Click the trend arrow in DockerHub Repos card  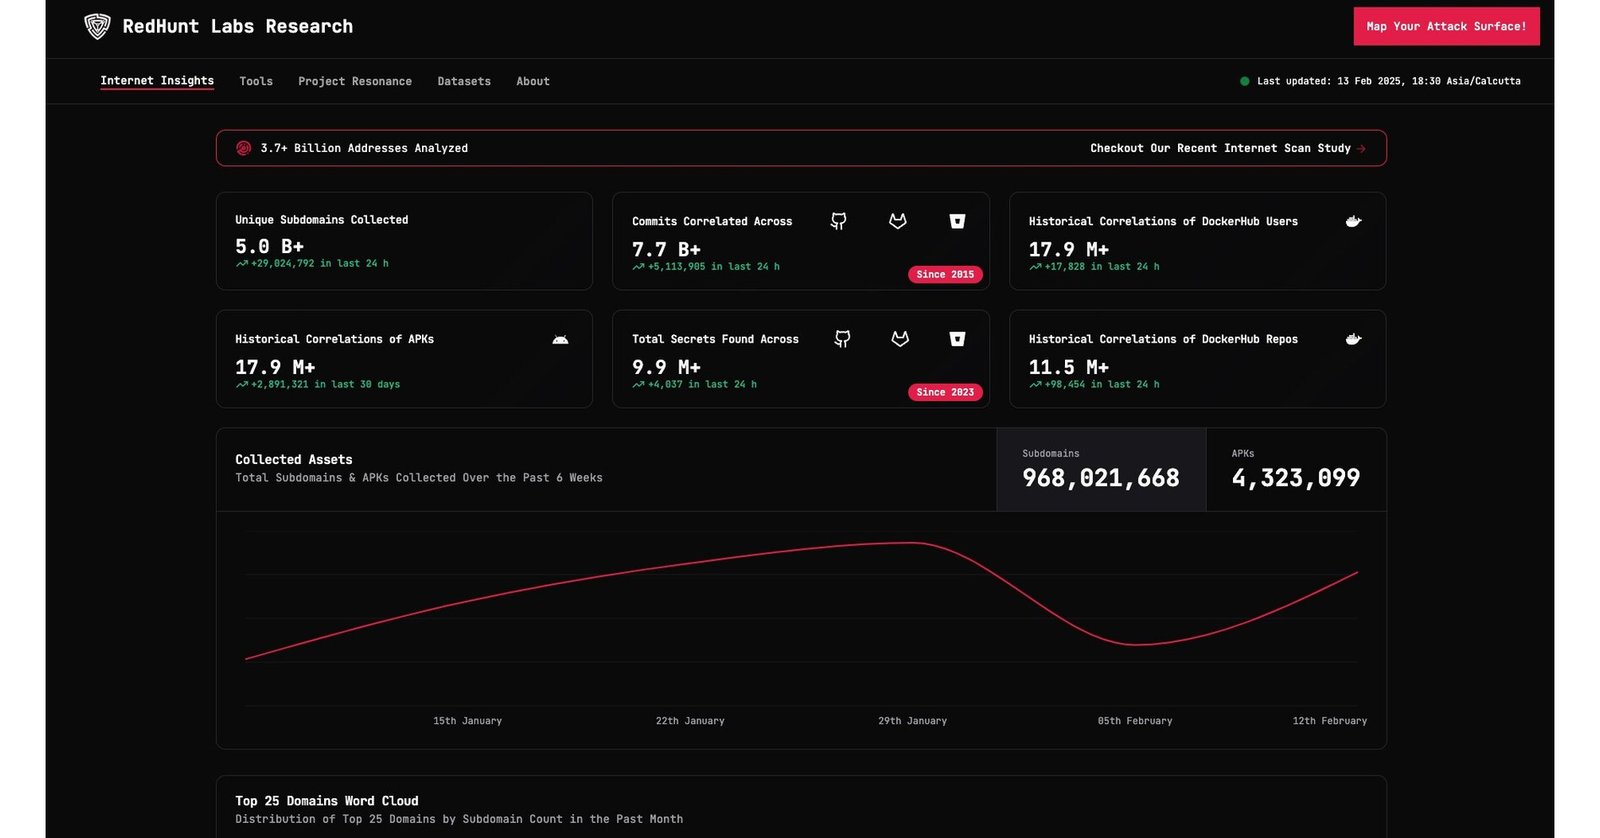click(x=1035, y=384)
